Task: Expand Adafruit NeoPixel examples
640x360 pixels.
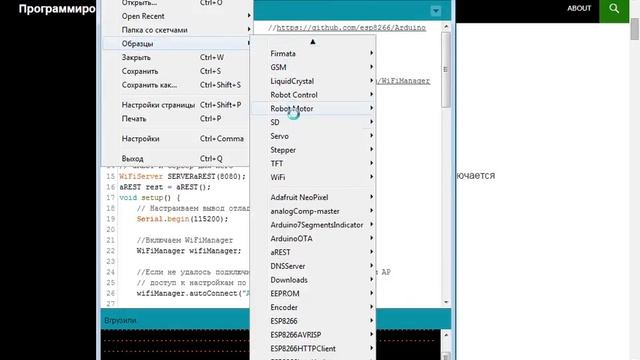Action: (x=313, y=198)
